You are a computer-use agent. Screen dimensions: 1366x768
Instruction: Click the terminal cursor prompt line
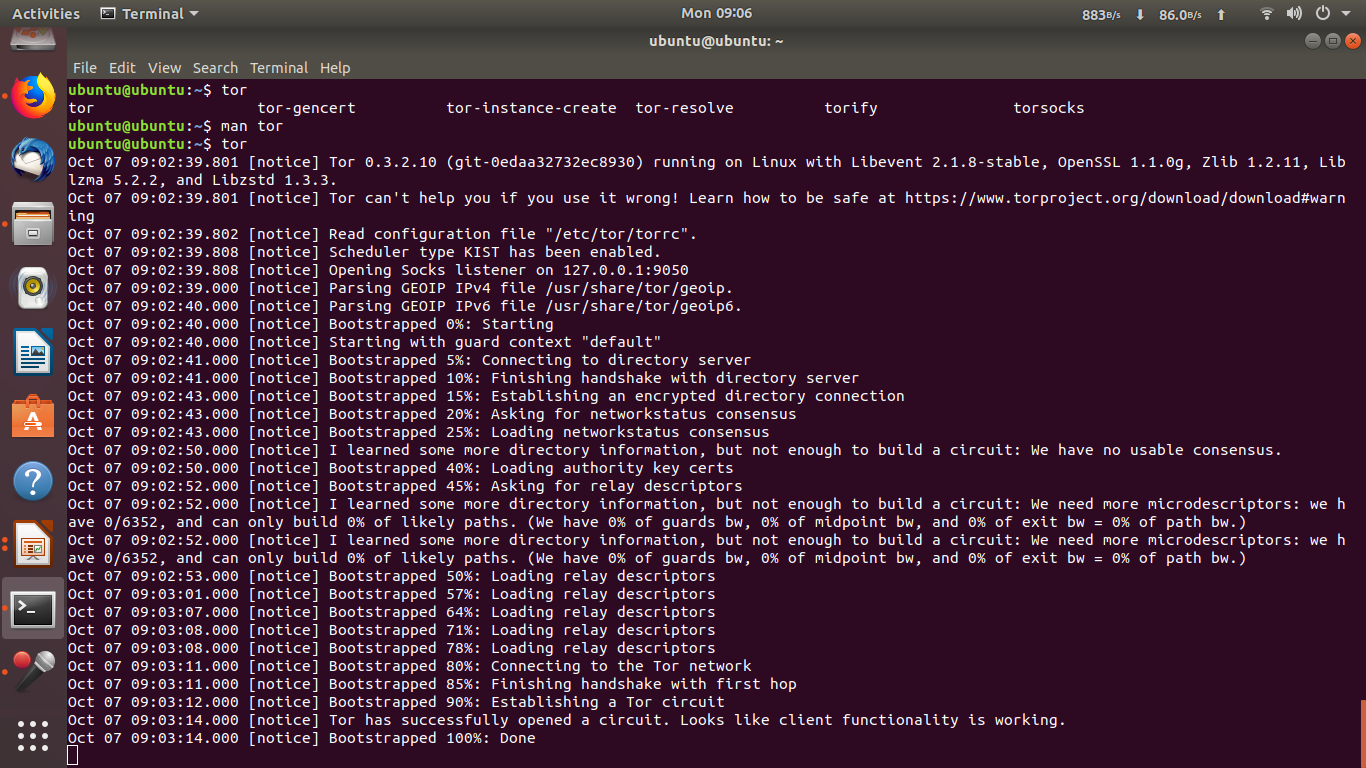click(x=73, y=756)
